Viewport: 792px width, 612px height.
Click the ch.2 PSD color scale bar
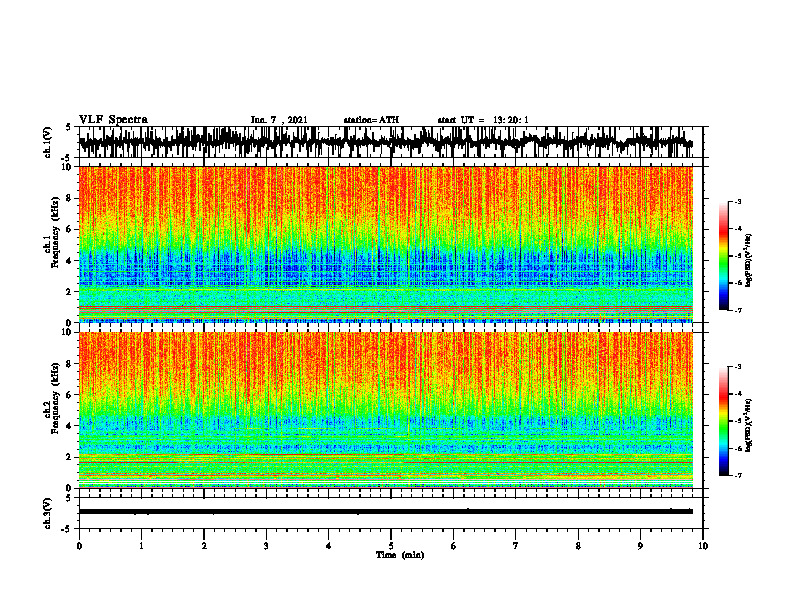tap(724, 421)
